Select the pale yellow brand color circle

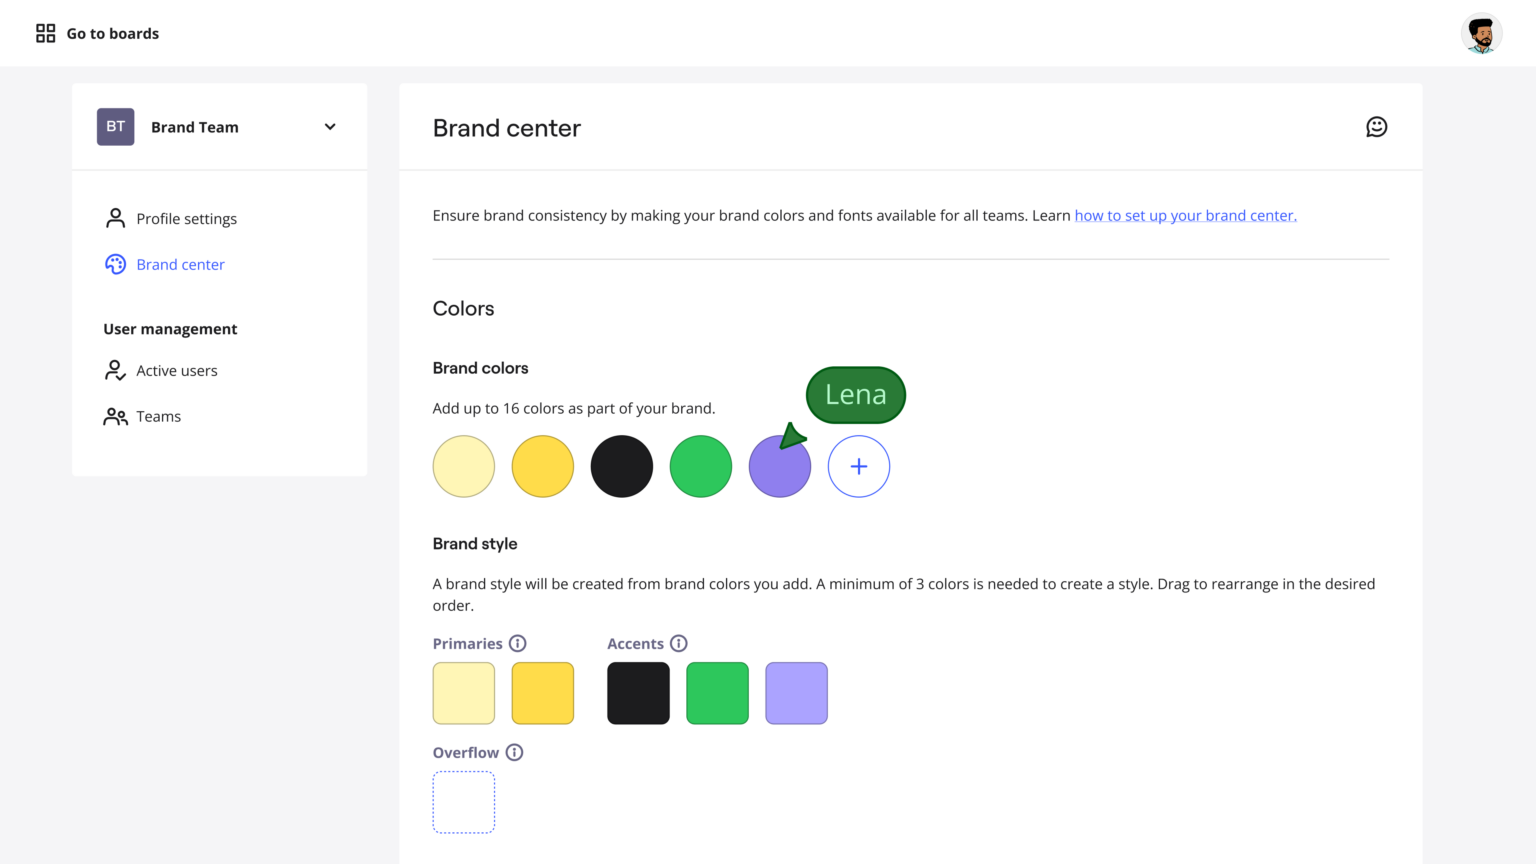(464, 467)
